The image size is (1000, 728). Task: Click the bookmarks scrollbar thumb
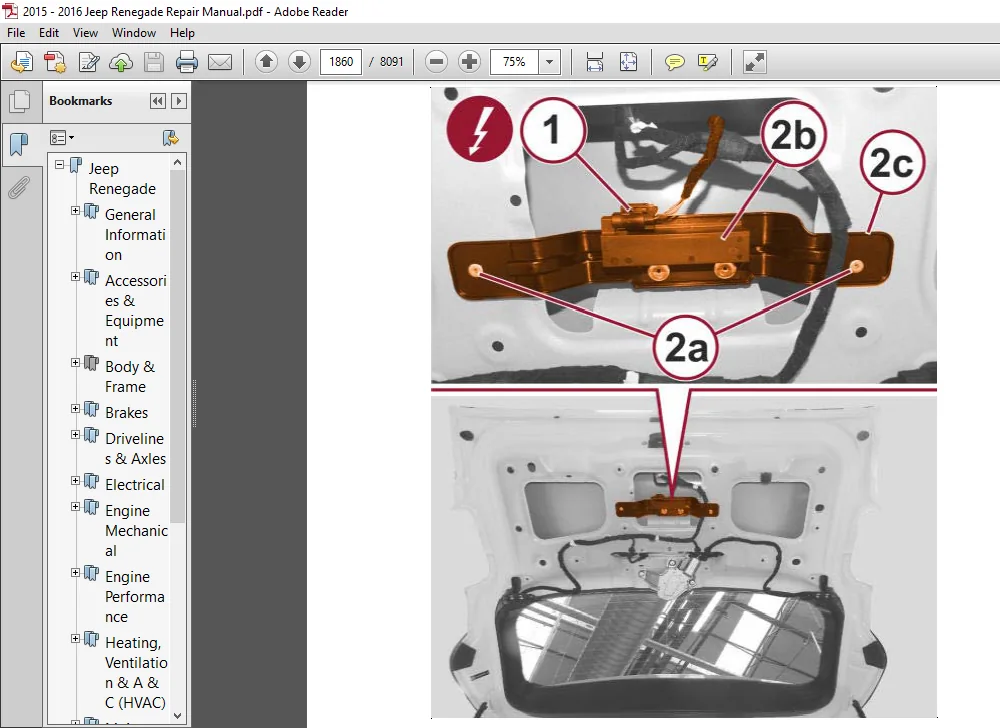tap(178, 347)
